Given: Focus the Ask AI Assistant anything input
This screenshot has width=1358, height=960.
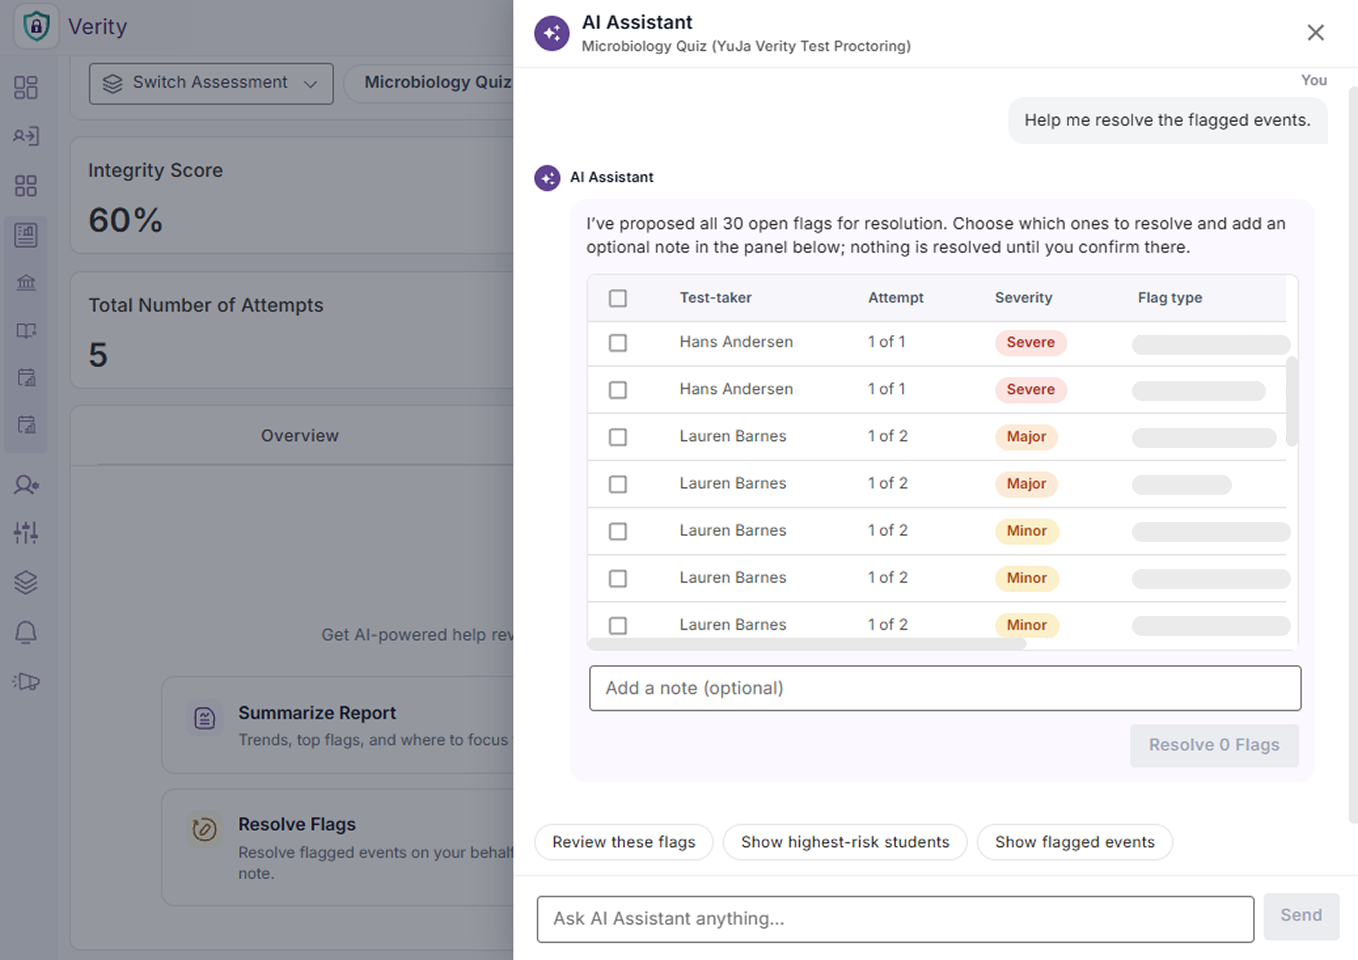Looking at the screenshot, I should click(895, 919).
